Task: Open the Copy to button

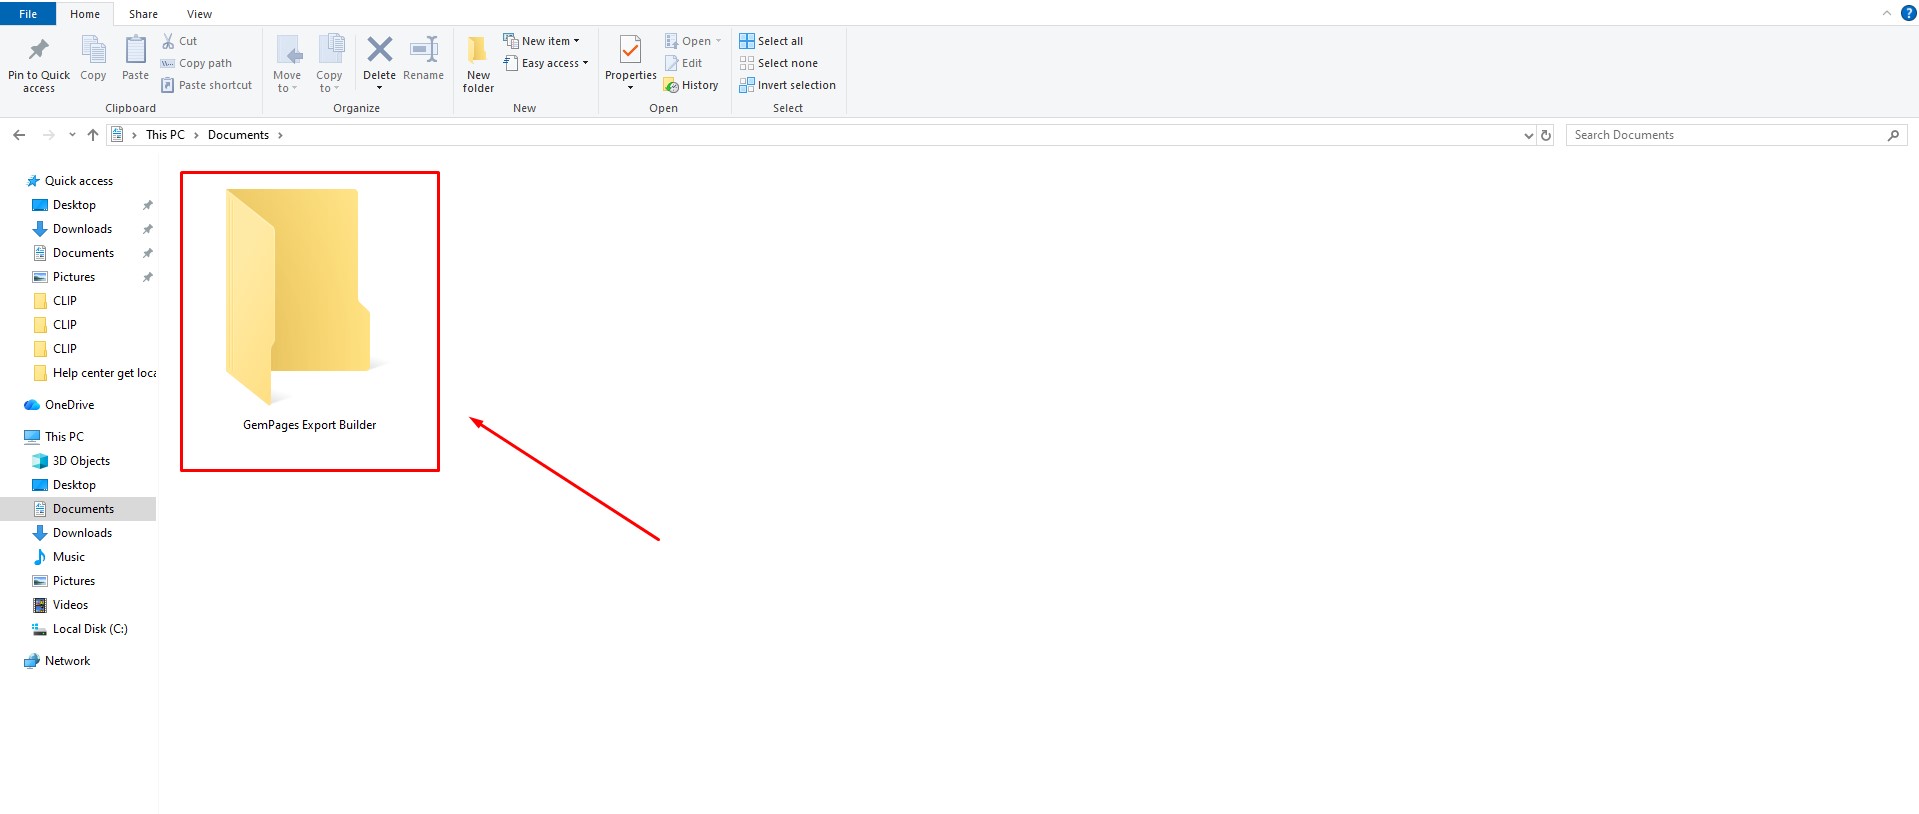Action: pyautogui.click(x=329, y=64)
